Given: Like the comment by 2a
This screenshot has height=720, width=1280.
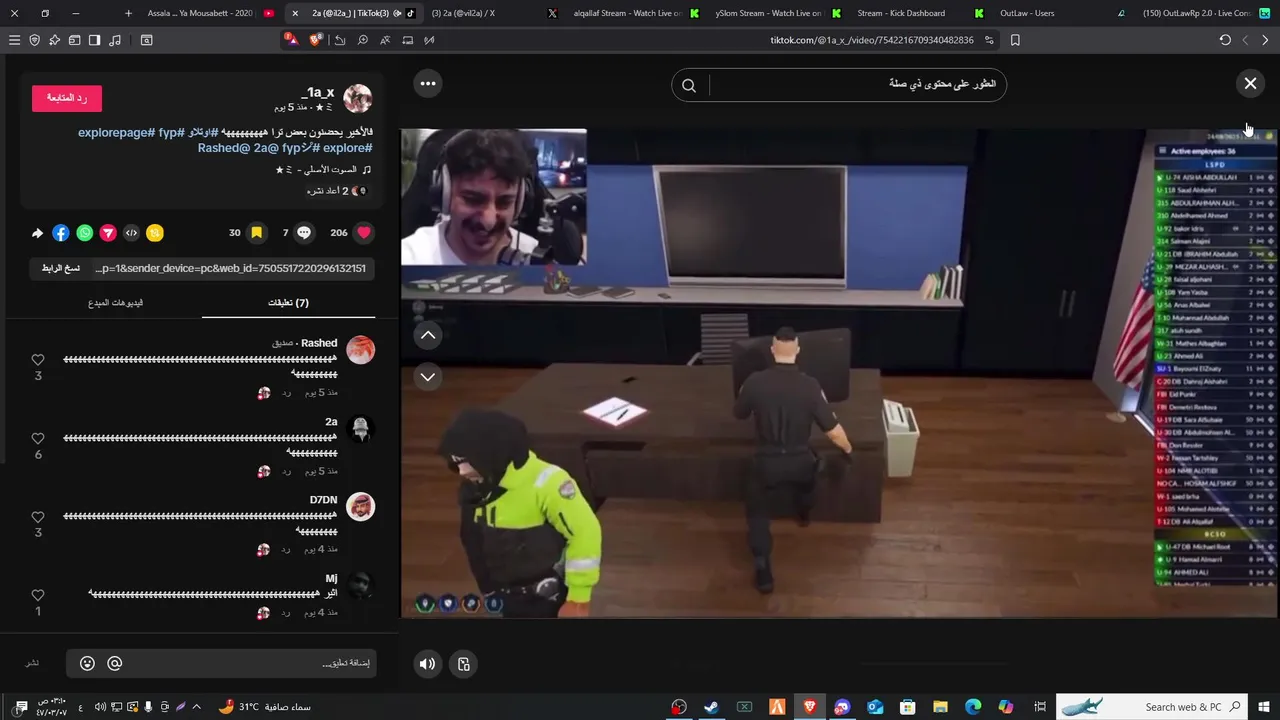Looking at the screenshot, I should pyautogui.click(x=38, y=439).
